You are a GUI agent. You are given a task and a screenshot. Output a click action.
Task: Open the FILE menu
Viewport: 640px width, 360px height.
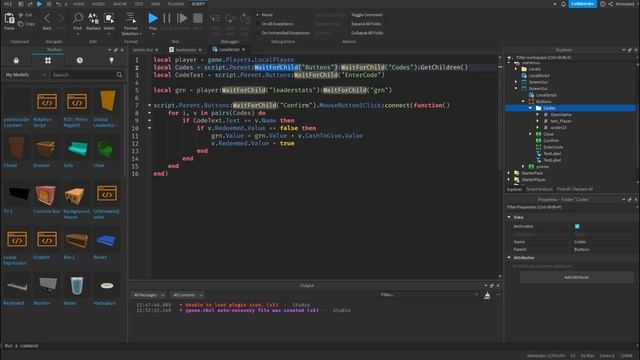pos(8,4)
